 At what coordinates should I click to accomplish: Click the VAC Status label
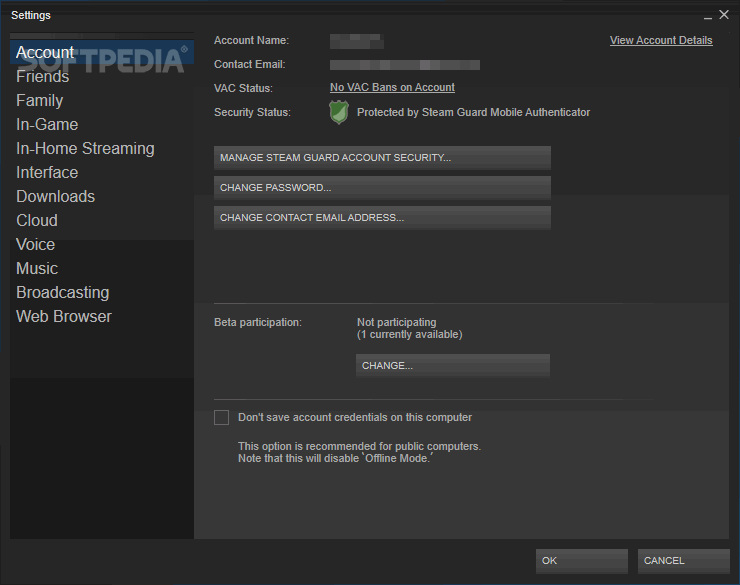point(244,88)
